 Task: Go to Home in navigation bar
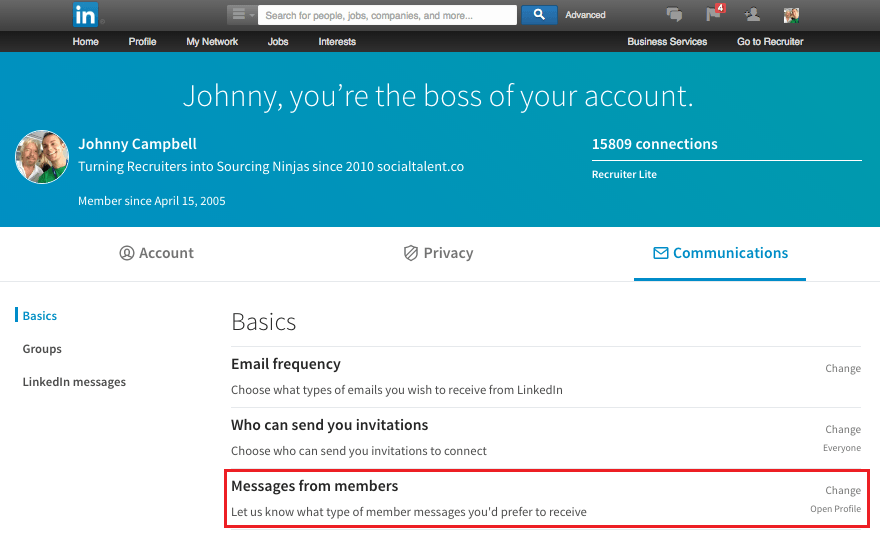[85, 42]
